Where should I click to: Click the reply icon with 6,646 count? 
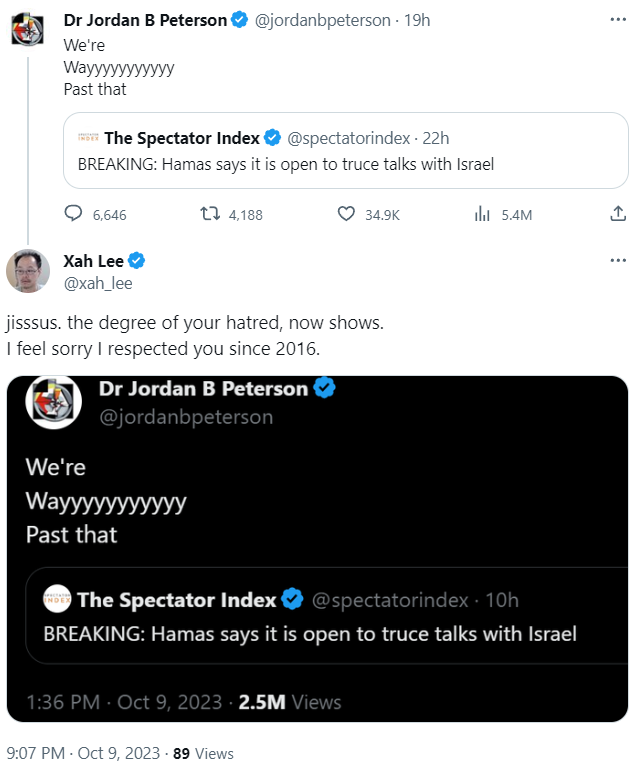[73, 214]
